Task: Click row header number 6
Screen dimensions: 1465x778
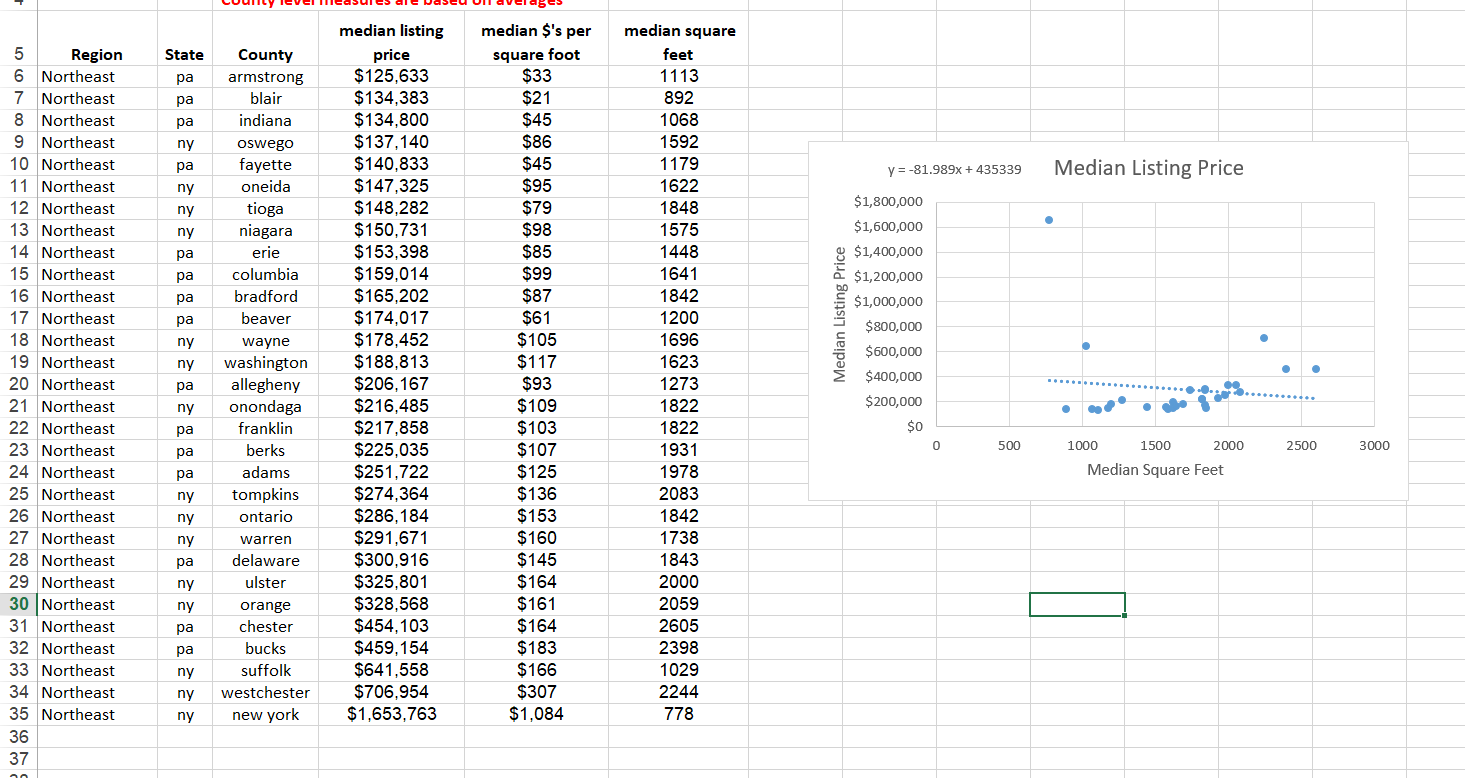Action: 18,77
